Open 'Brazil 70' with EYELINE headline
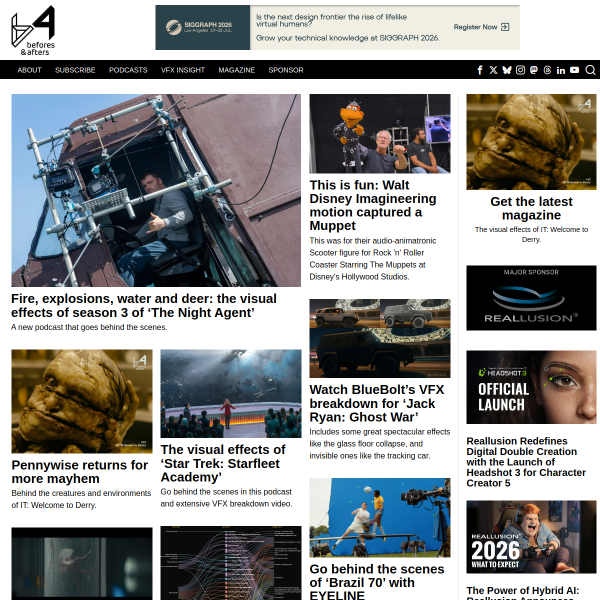This screenshot has height=600, width=600. click(x=377, y=582)
